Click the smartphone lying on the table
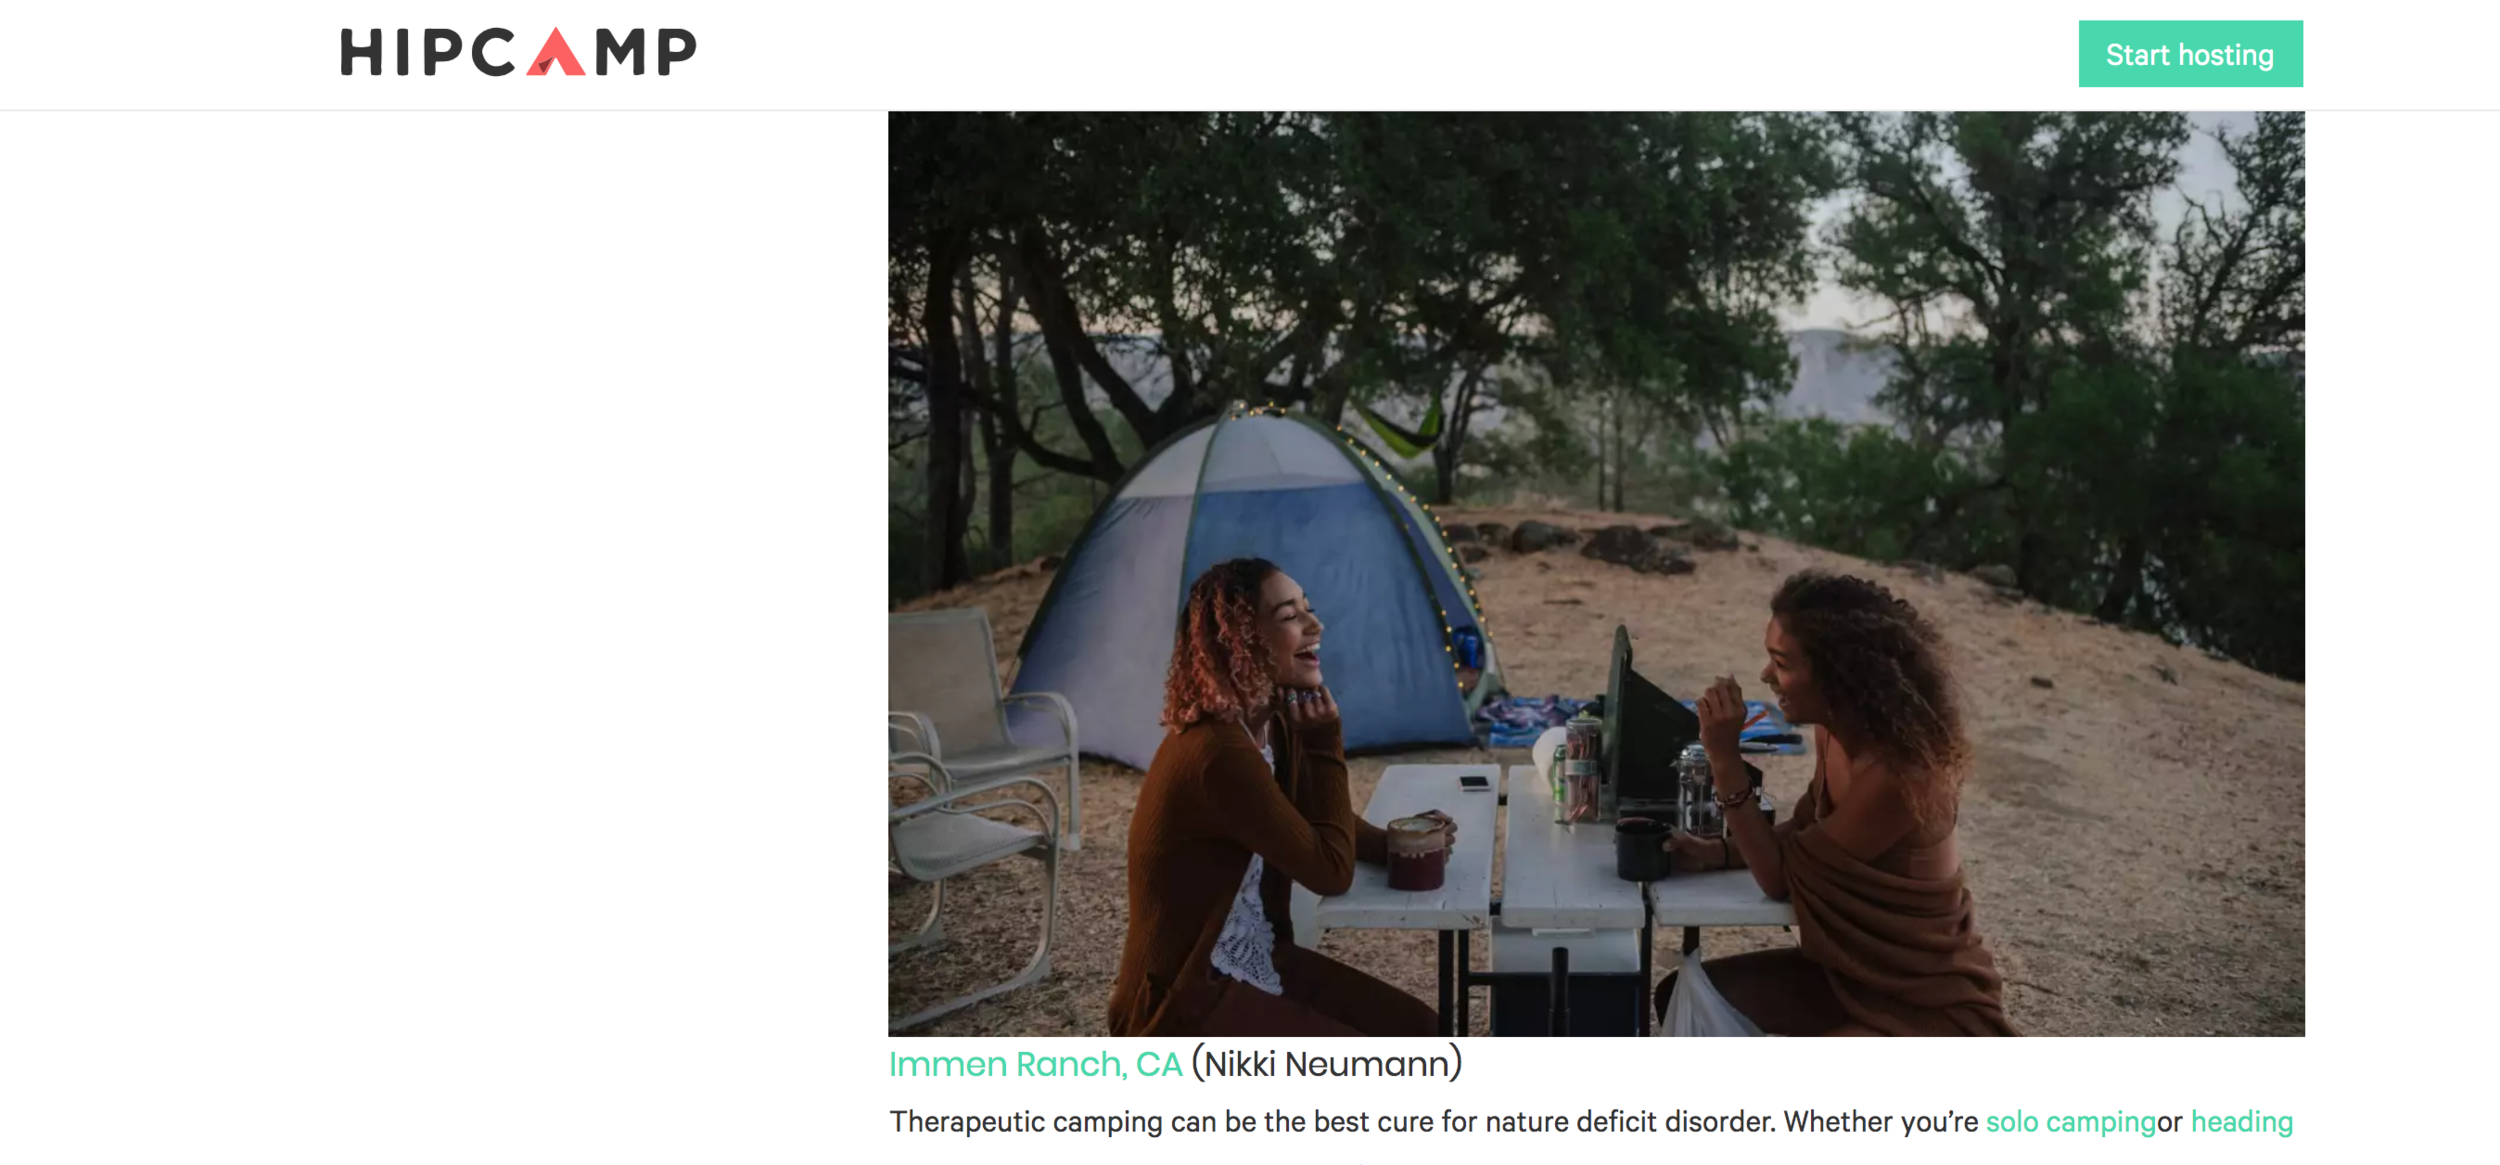The height and width of the screenshot is (1165, 2500). tap(1473, 782)
